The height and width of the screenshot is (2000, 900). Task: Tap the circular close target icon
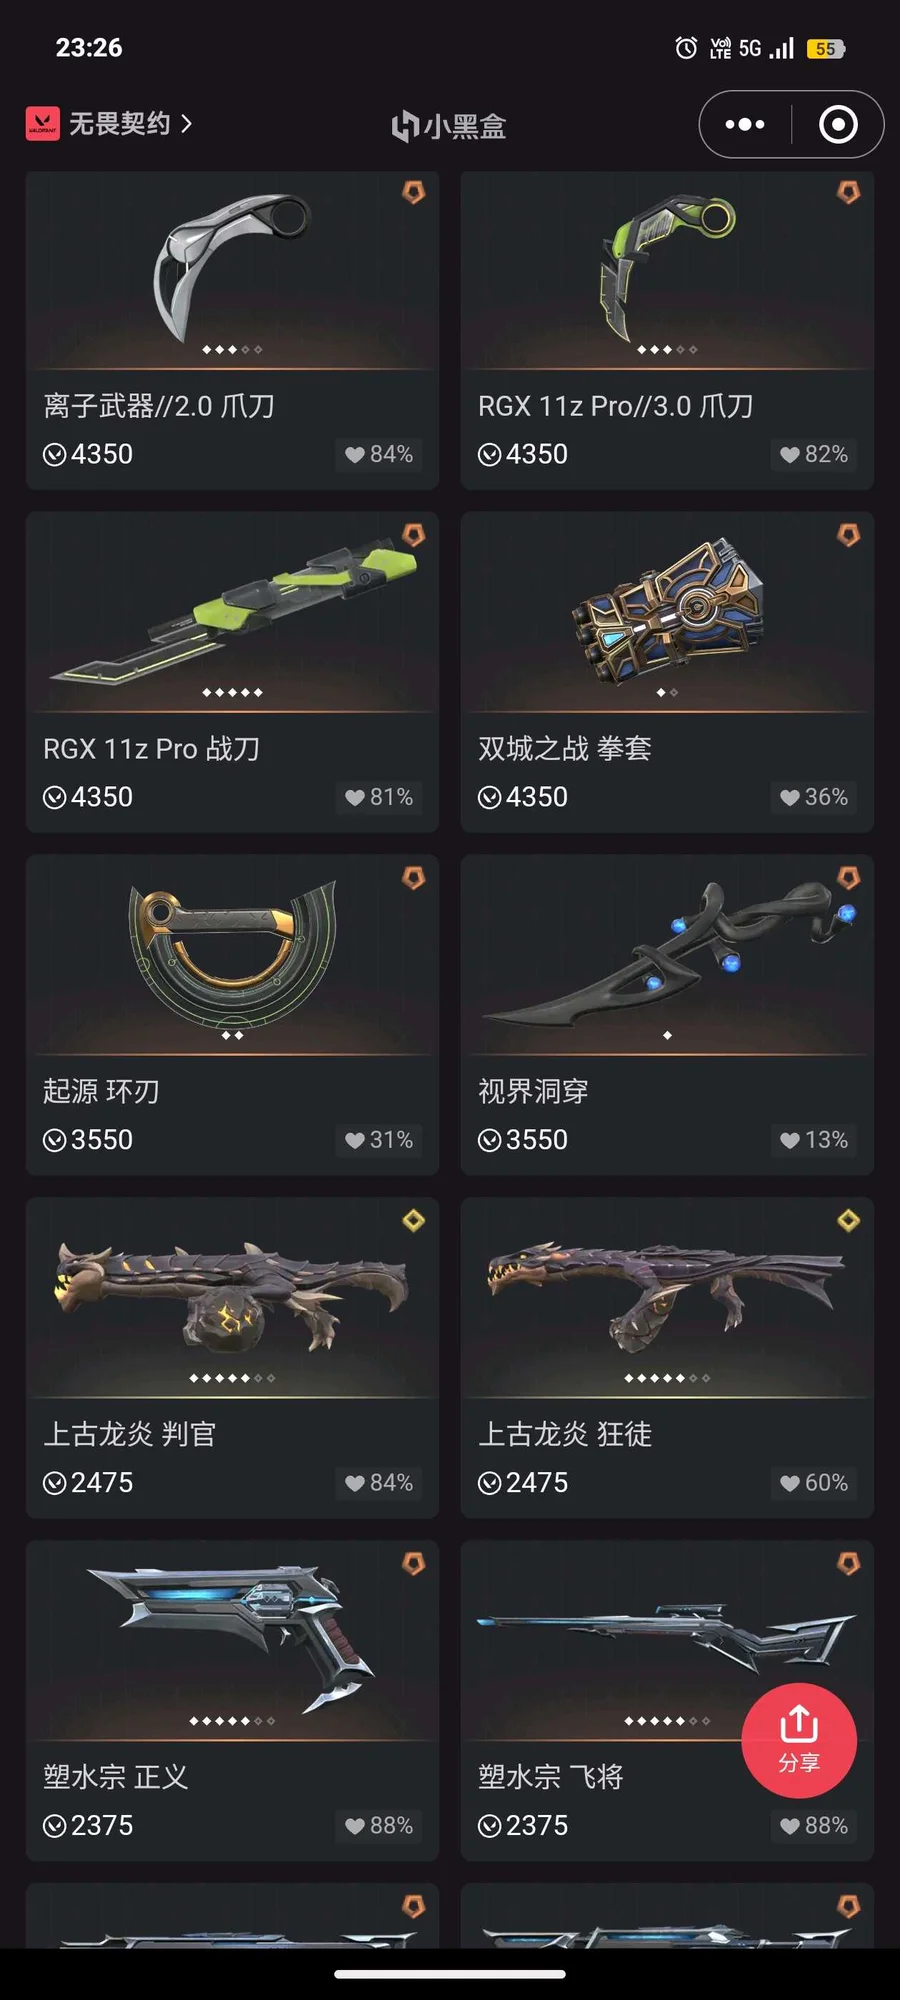(838, 125)
